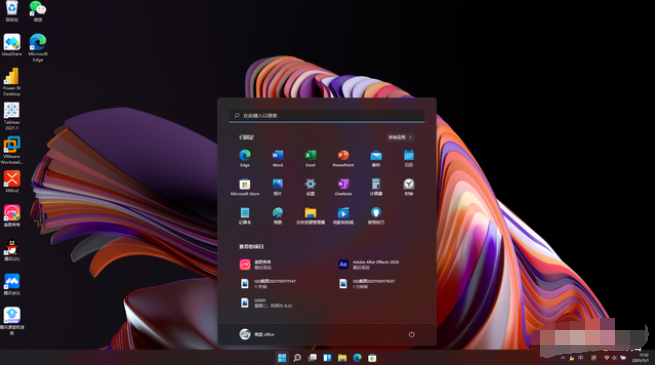Image resolution: width=659 pixels, height=365 pixels.
Task: Expand the All apps button
Action: 400,137
